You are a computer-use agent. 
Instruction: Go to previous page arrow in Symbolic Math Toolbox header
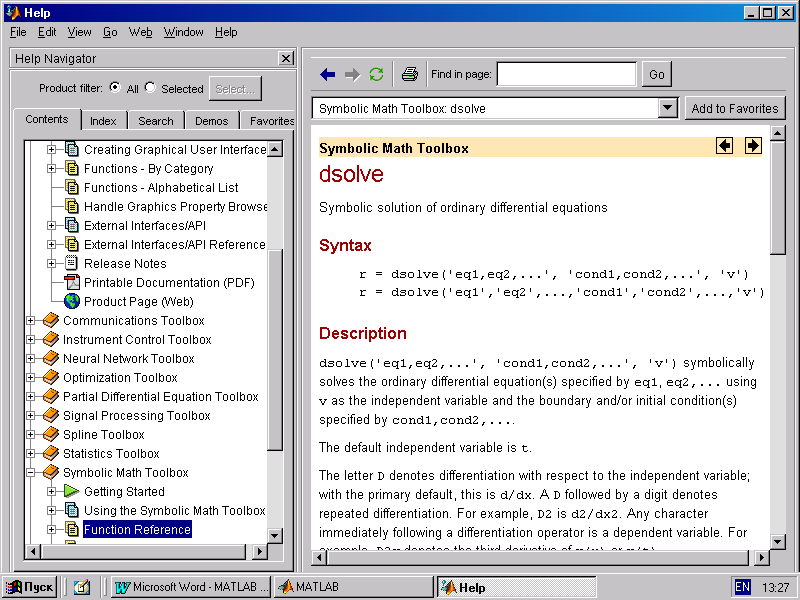(724, 146)
